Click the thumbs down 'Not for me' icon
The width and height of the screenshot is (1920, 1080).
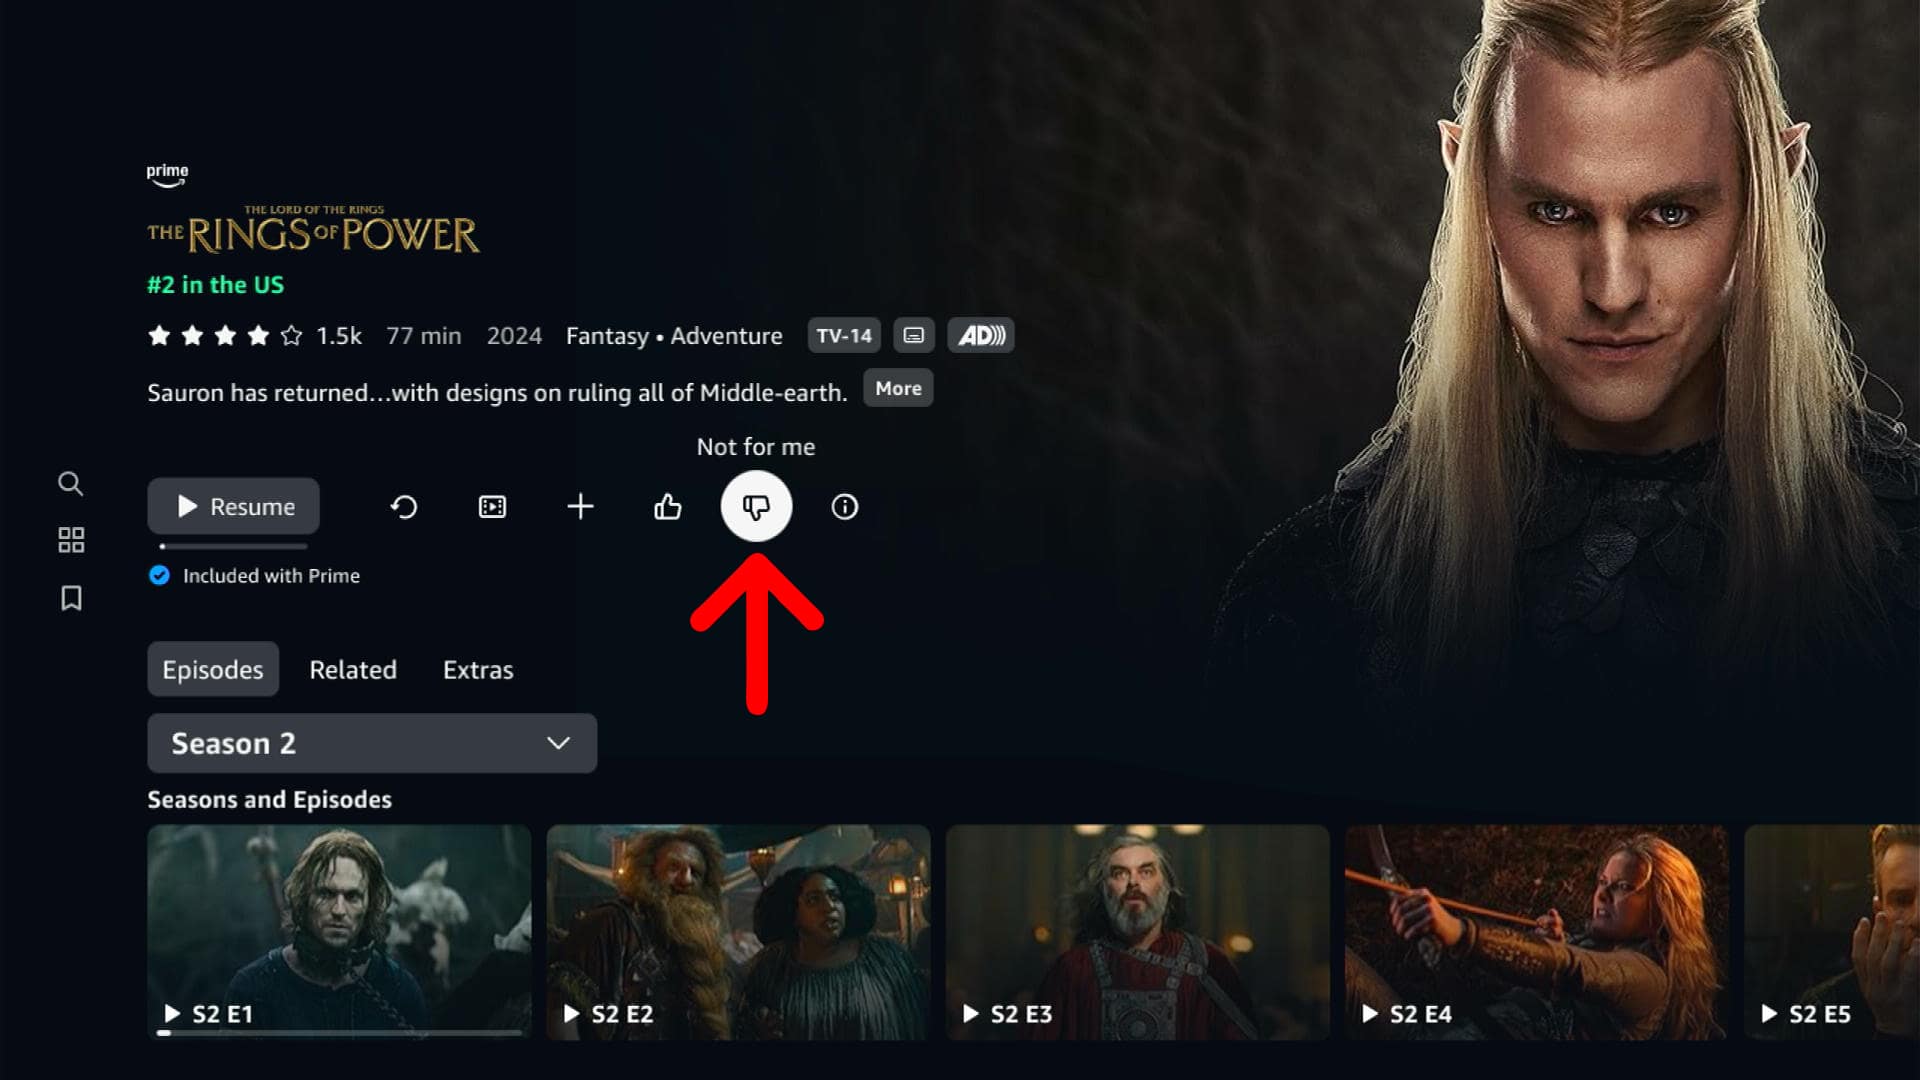[756, 506]
